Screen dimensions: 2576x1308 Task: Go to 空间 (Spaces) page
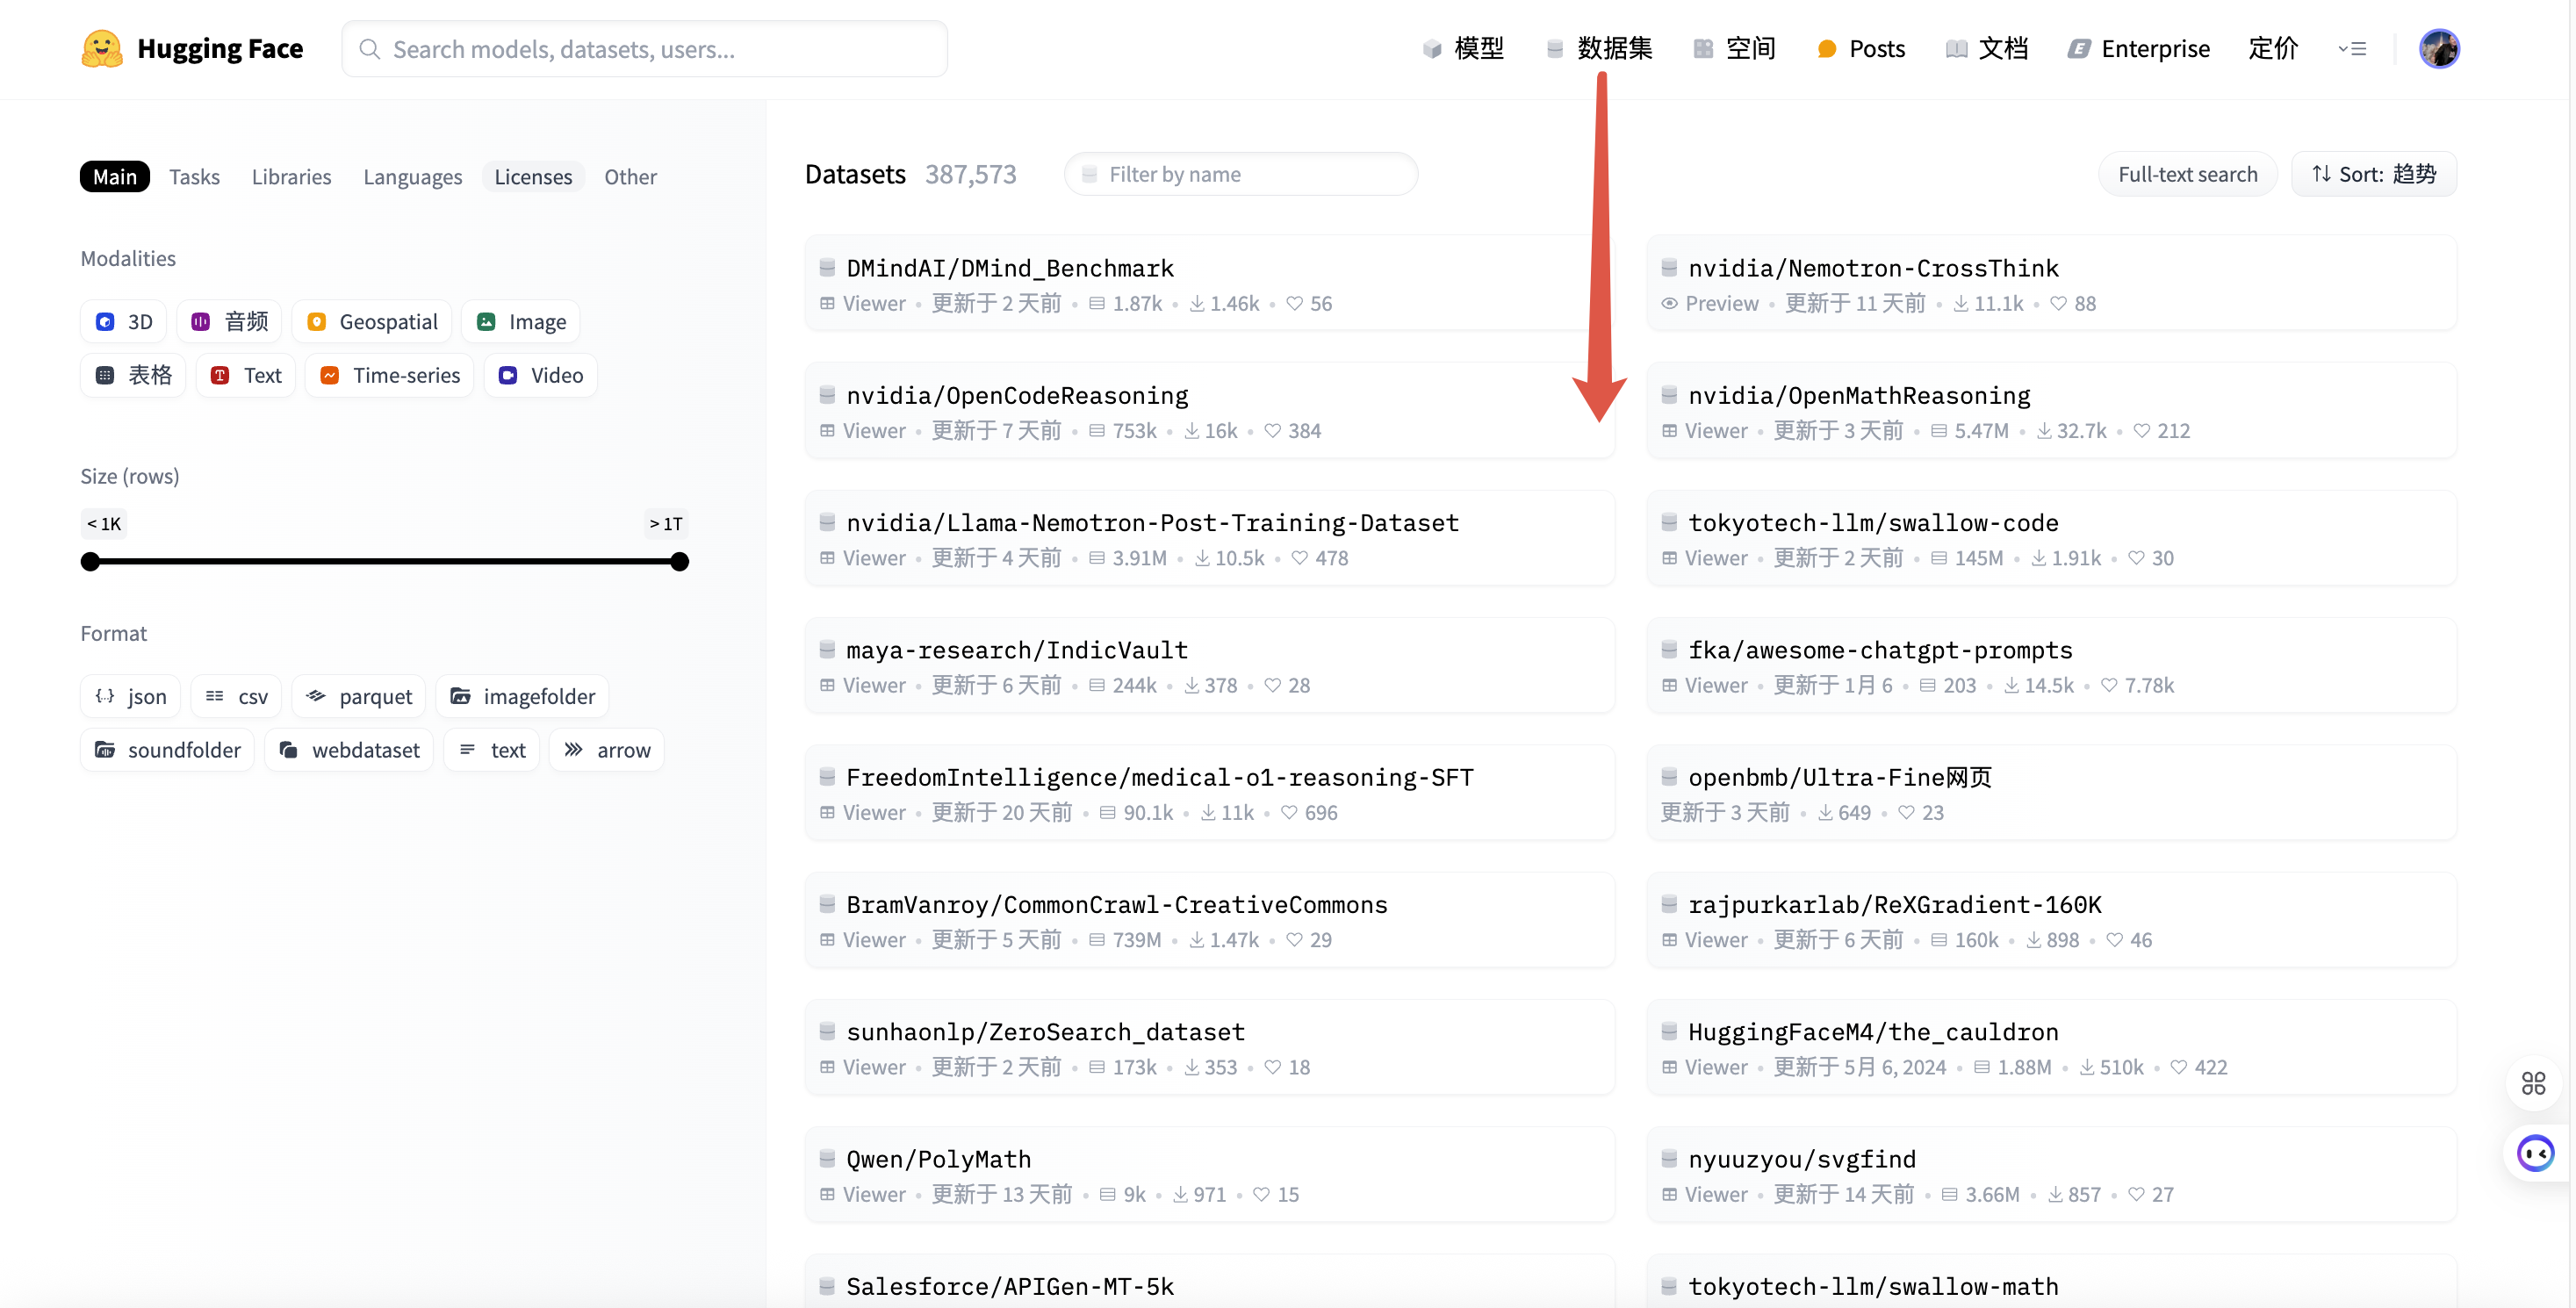[1735, 48]
